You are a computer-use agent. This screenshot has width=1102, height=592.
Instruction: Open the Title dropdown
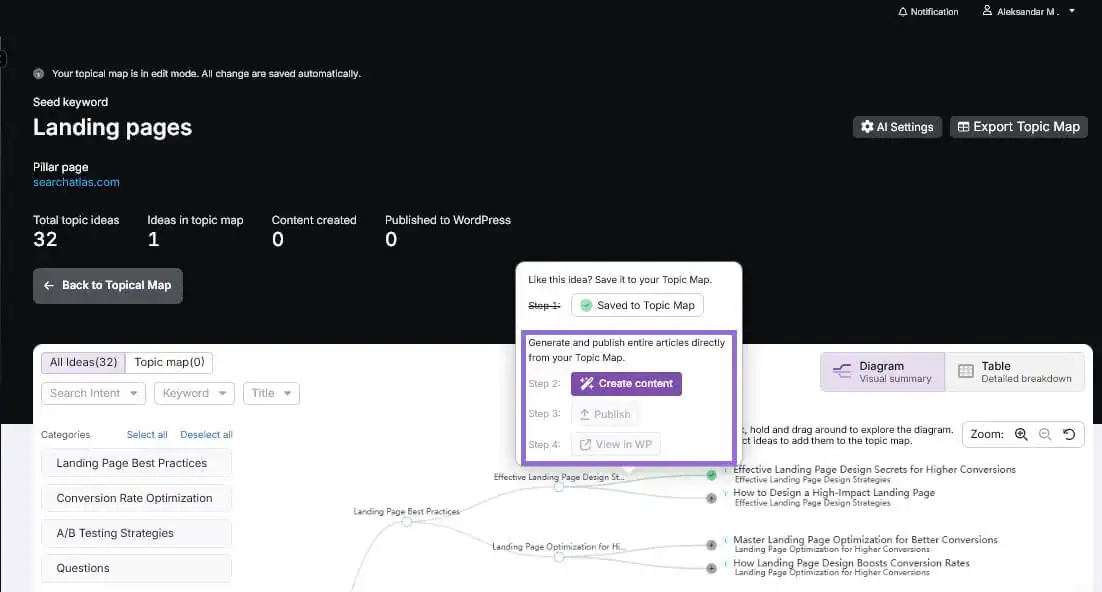(271, 393)
